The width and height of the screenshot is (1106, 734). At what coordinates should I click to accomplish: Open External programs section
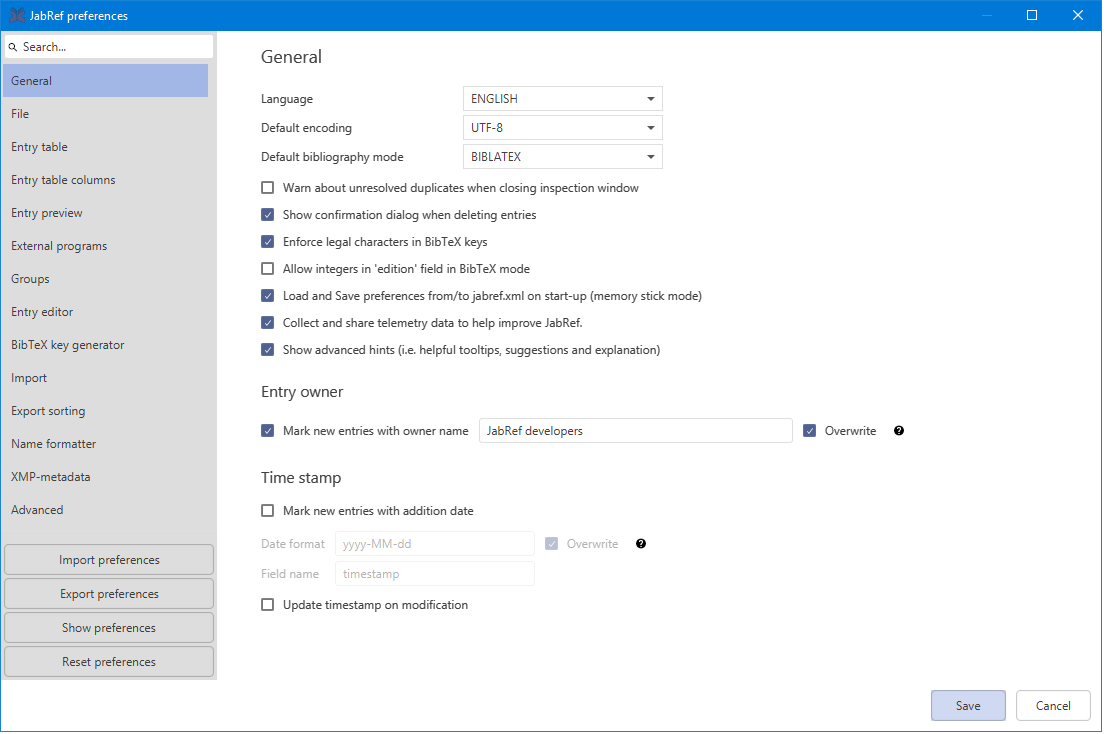coord(106,246)
